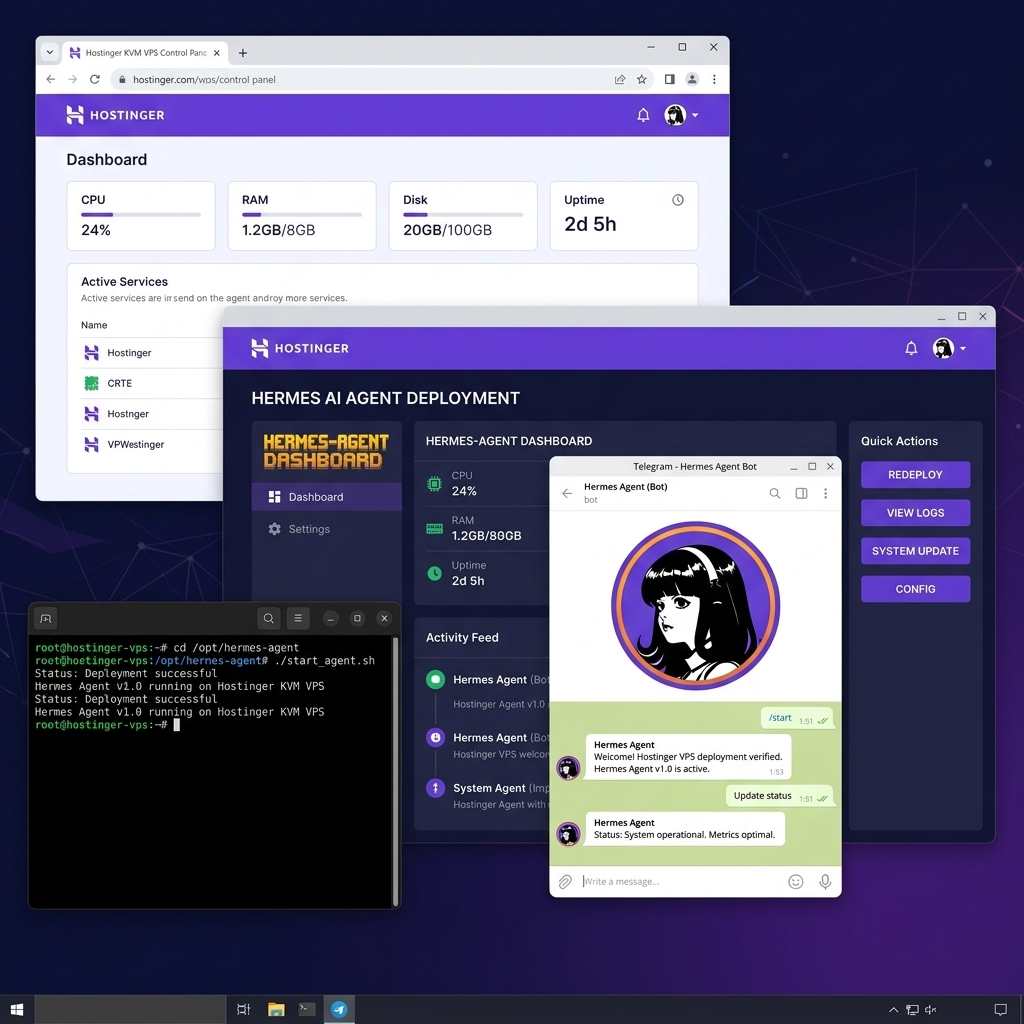Click the Hostinger logo in browser window

click(x=115, y=115)
